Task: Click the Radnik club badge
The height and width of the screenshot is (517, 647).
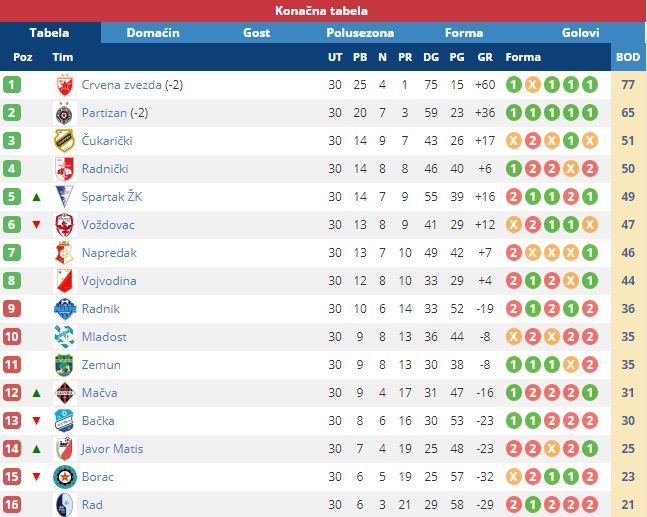Action: 65,309
